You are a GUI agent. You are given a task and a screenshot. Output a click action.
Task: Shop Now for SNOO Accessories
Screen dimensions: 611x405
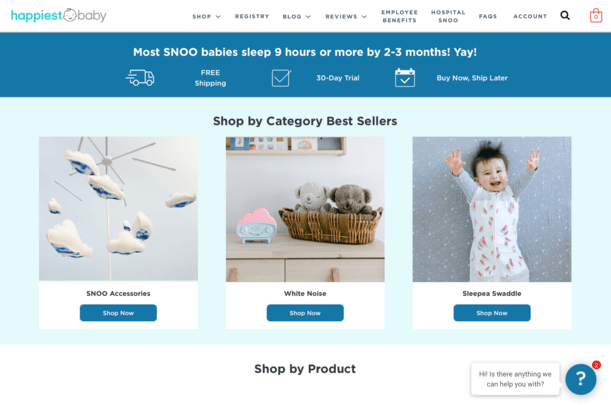(118, 313)
